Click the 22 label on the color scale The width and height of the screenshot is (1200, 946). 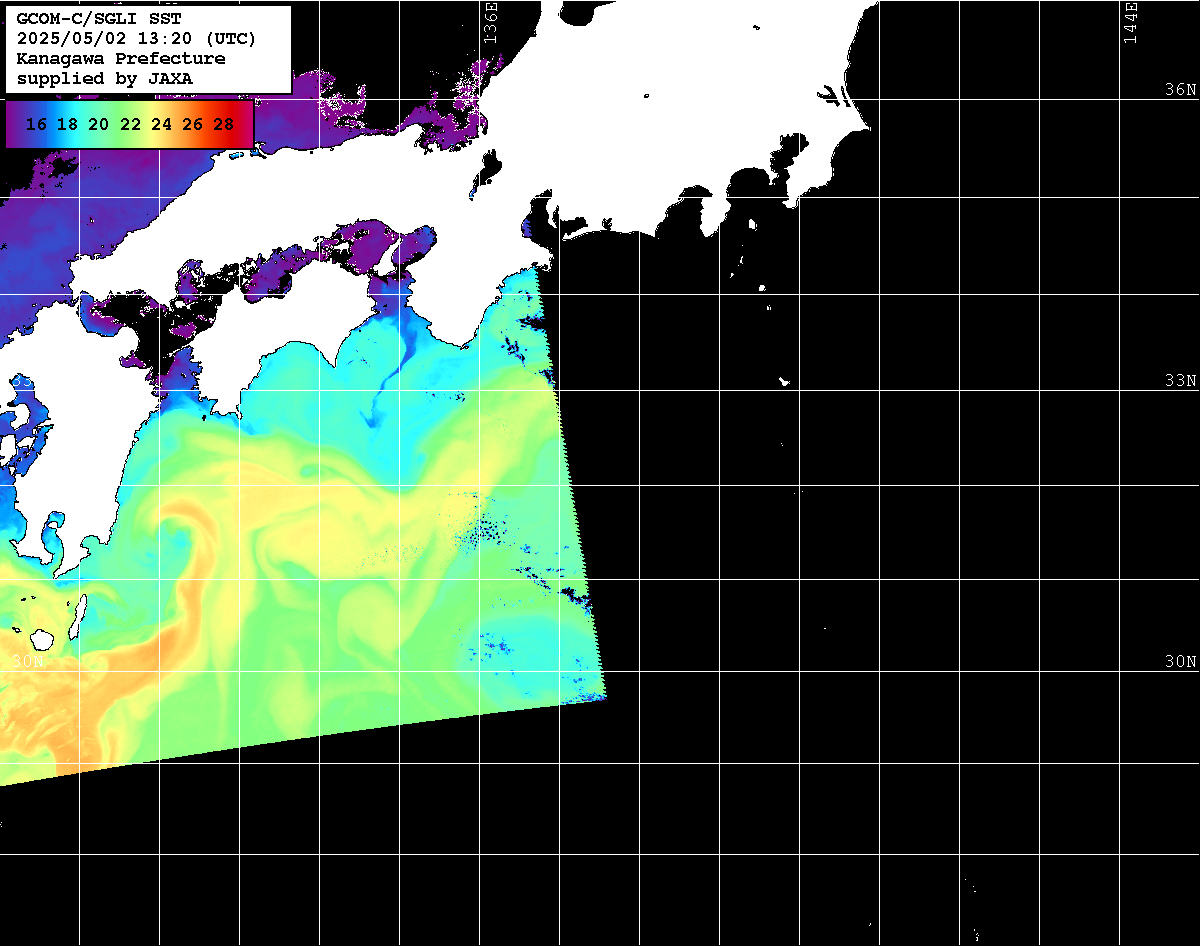(130, 125)
